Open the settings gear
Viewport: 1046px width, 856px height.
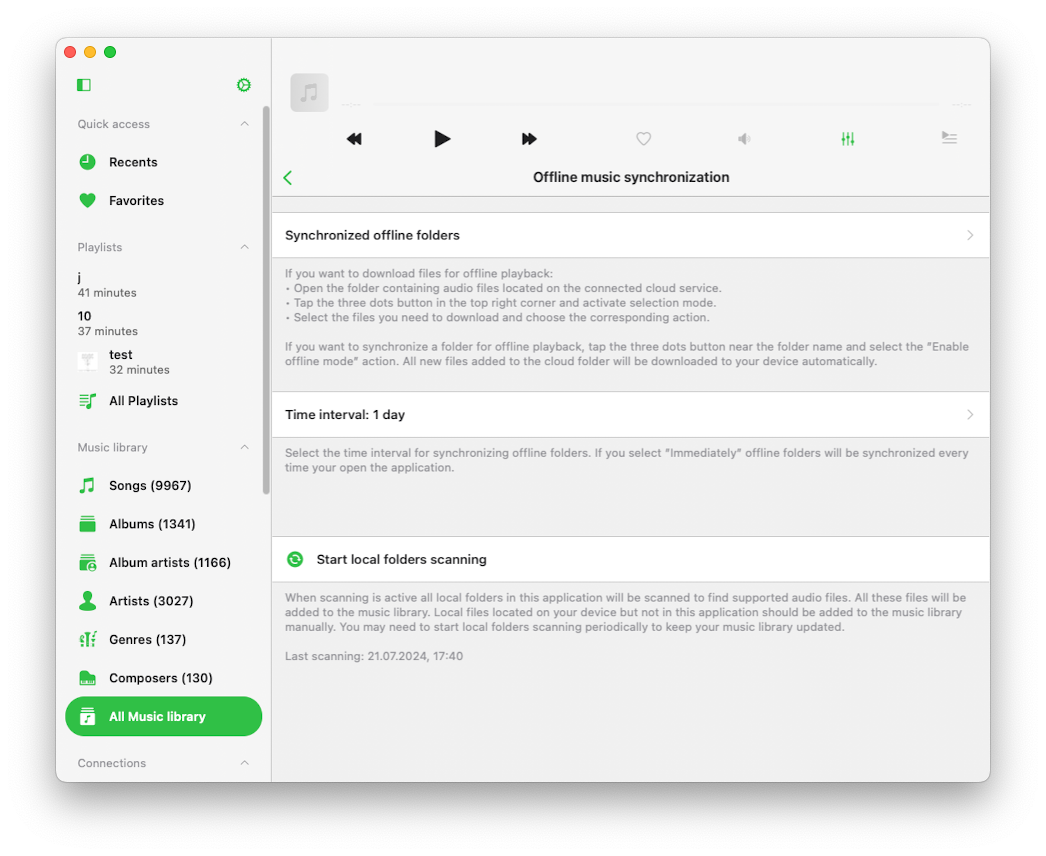click(x=243, y=85)
